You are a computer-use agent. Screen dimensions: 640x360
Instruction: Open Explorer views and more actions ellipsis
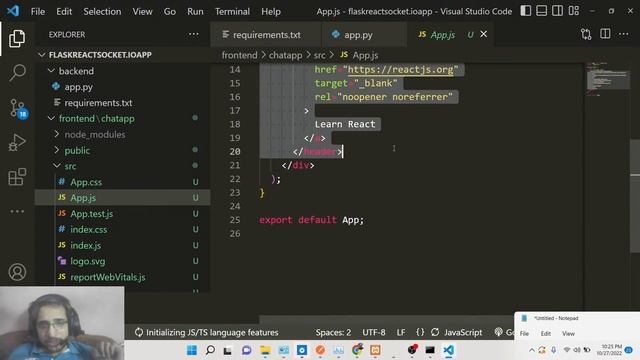(193, 34)
